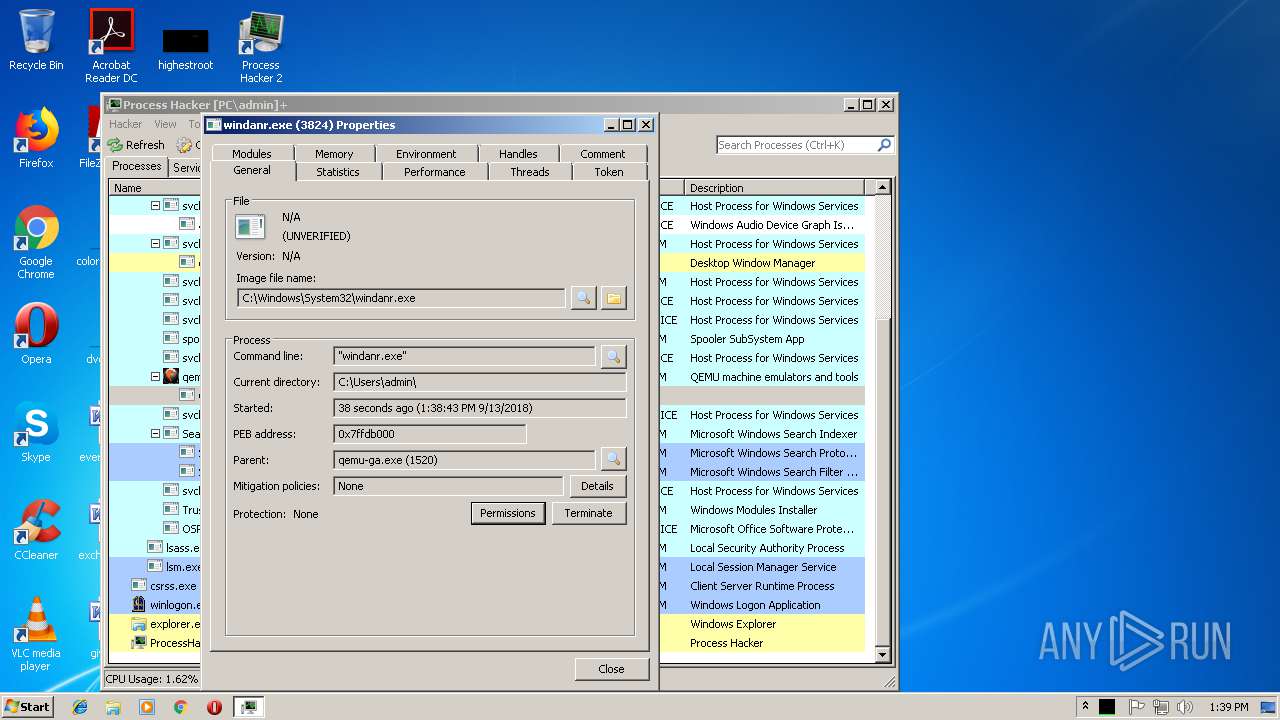Switch to the Threads tab

[x=530, y=172]
